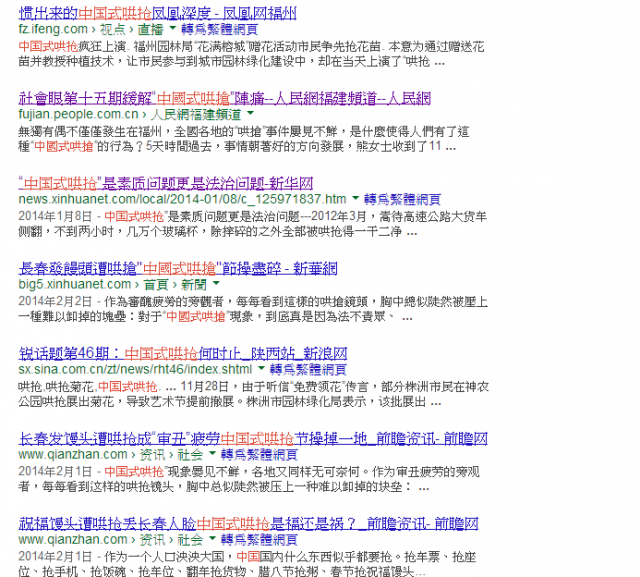The width and height of the screenshot is (640, 577).
Task: Click the fz.ifeng.com green URL breadcrumb
Action: click(x=91, y=29)
